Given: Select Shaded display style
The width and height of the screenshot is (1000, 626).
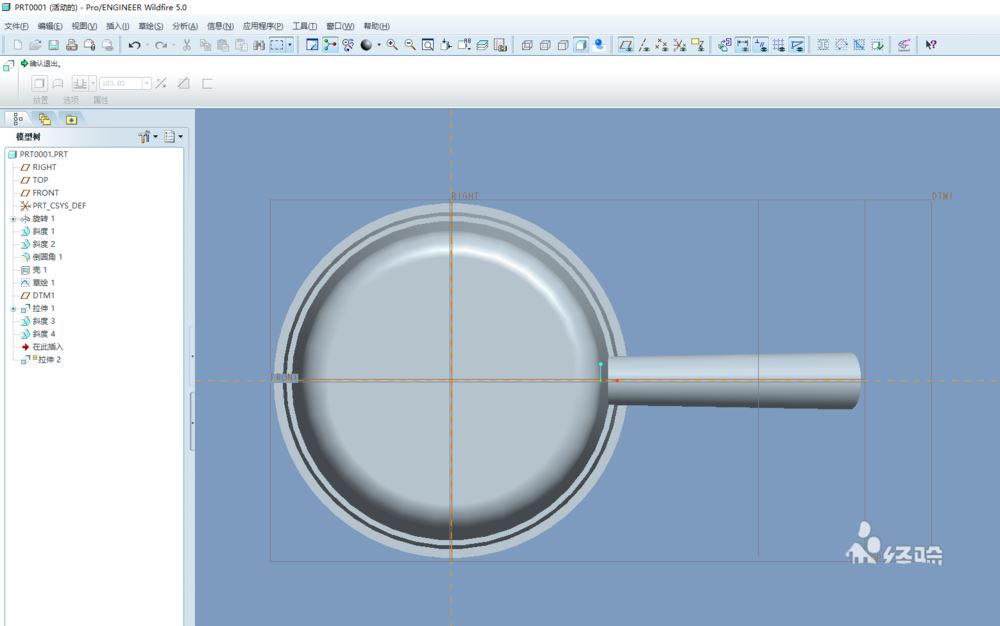Looking at the screenshot, I should coord(581,45).
